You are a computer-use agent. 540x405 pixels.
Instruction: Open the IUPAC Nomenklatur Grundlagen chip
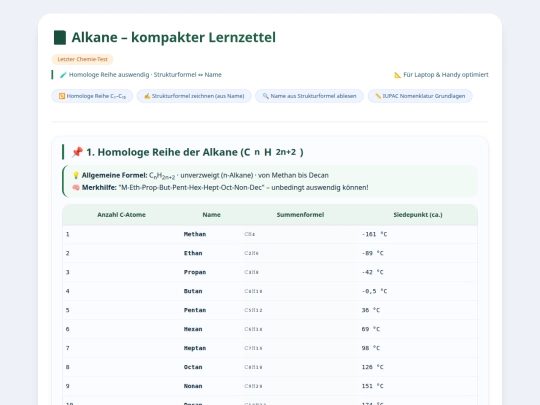pos(420,96)
